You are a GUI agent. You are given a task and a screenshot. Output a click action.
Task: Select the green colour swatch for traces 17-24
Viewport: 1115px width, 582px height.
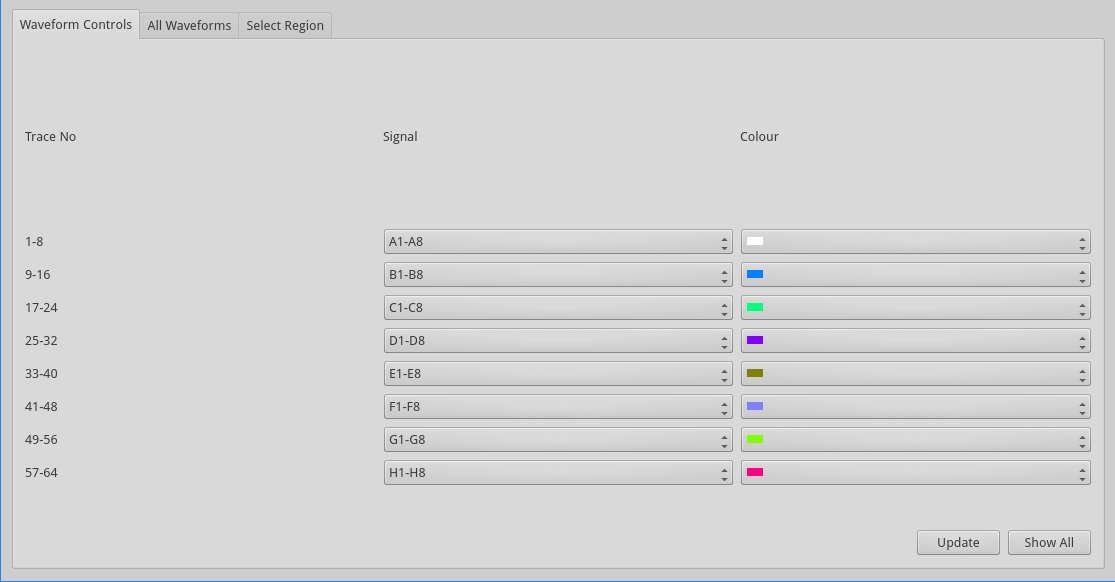tap(755, 308)
